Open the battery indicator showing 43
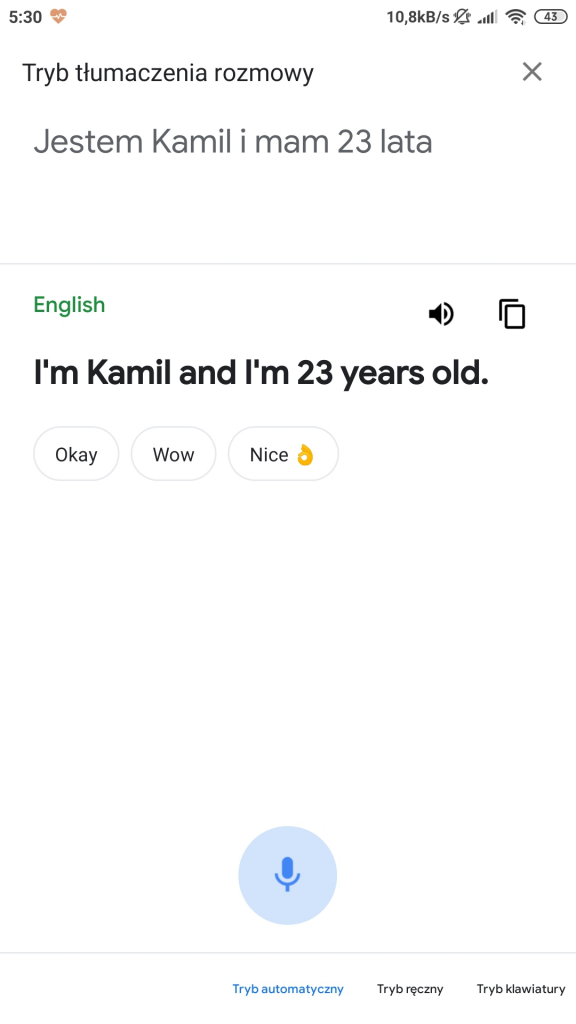This screenshot has width=576, height=1024. point(546,16)
